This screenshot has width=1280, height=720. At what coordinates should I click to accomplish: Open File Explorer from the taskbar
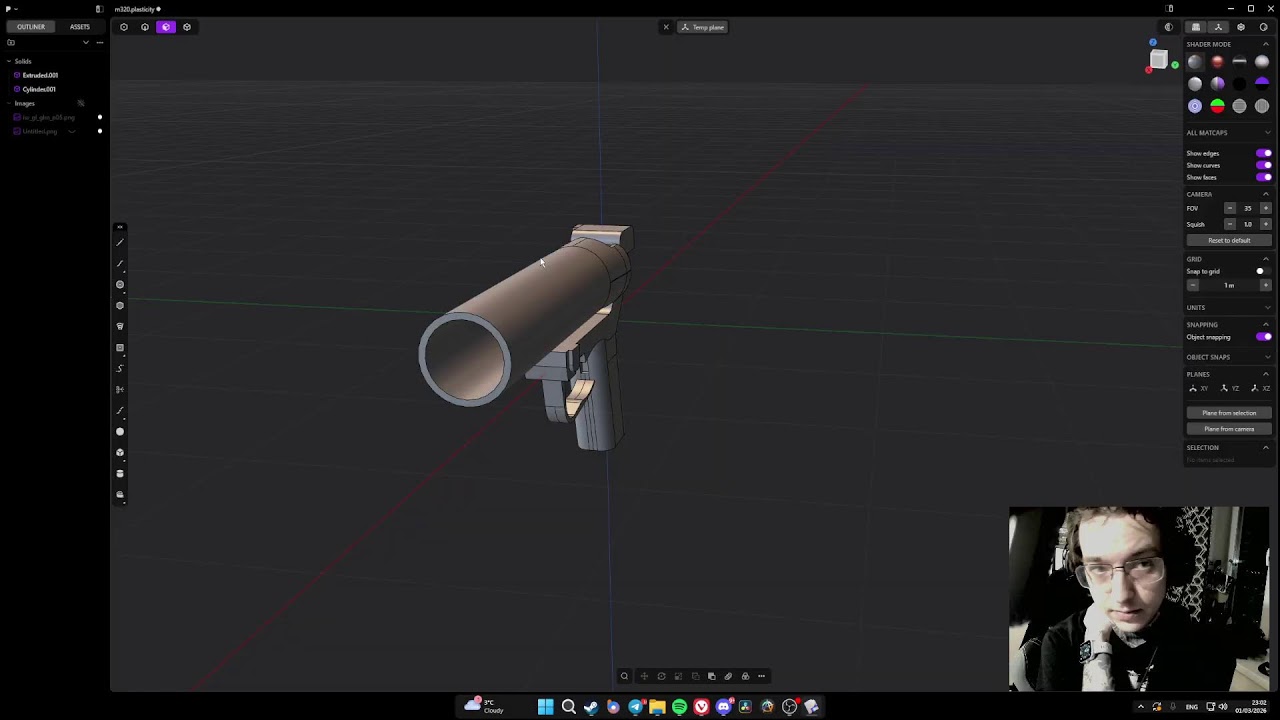click(657, 707)
